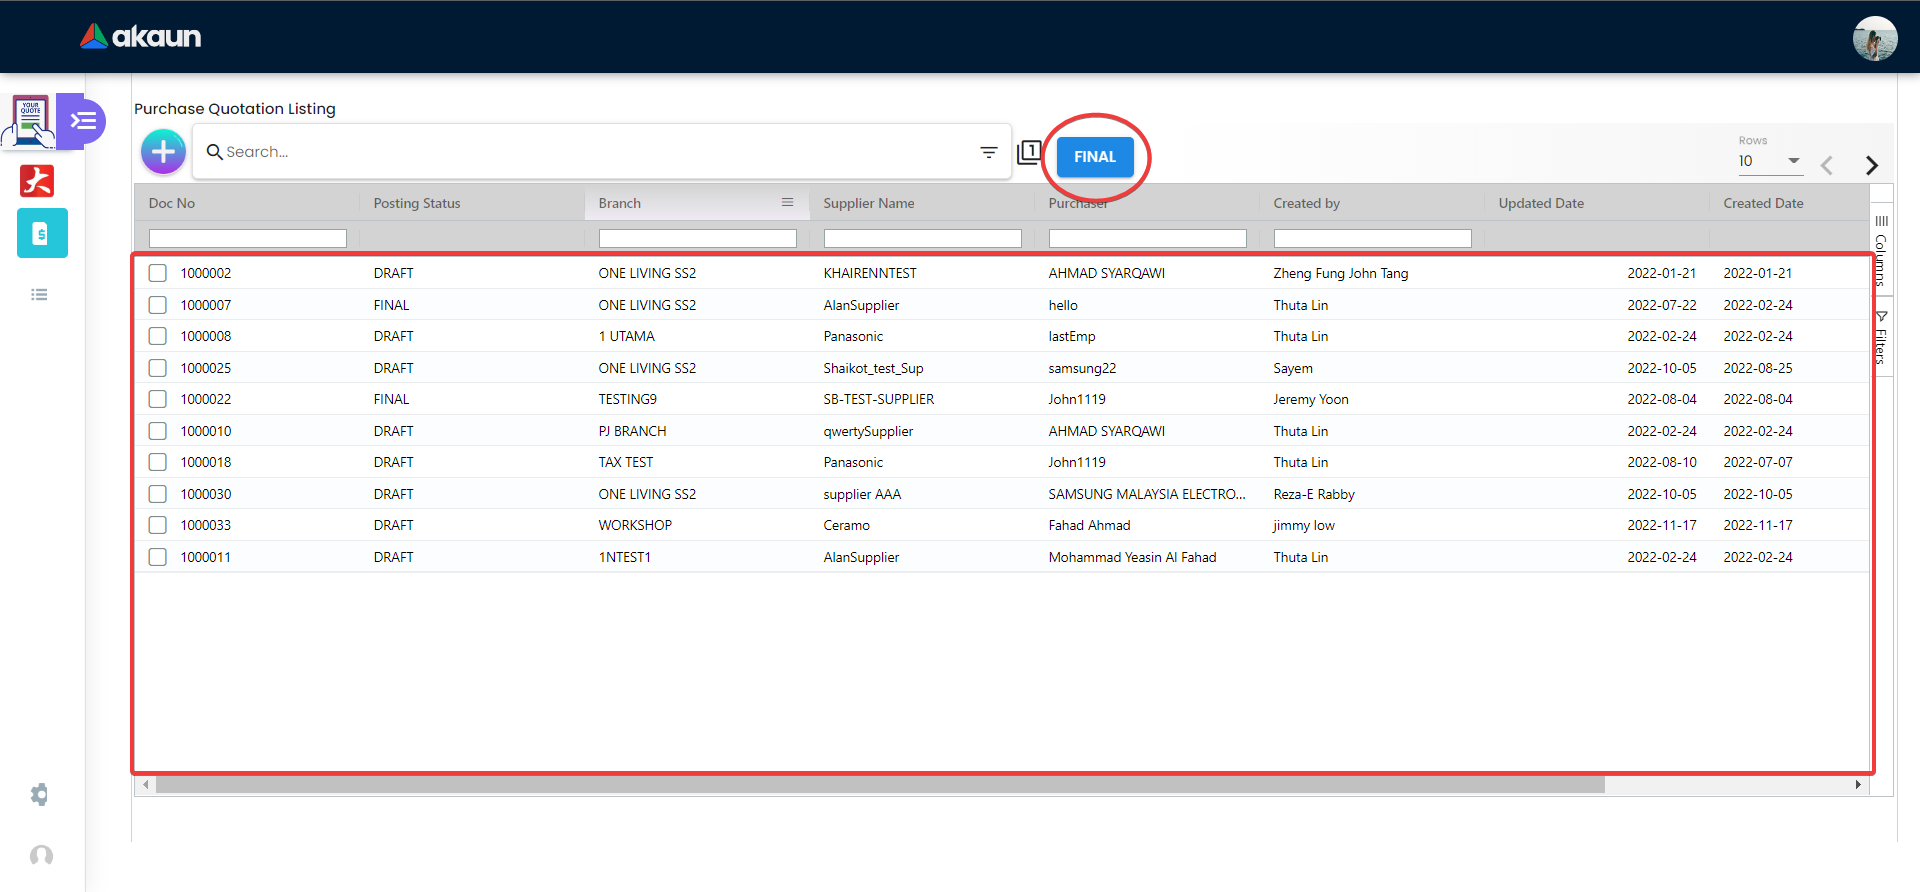Expand the Columns side panel
Viewport: 1920px width, 892px height.
pos(1881,250)
